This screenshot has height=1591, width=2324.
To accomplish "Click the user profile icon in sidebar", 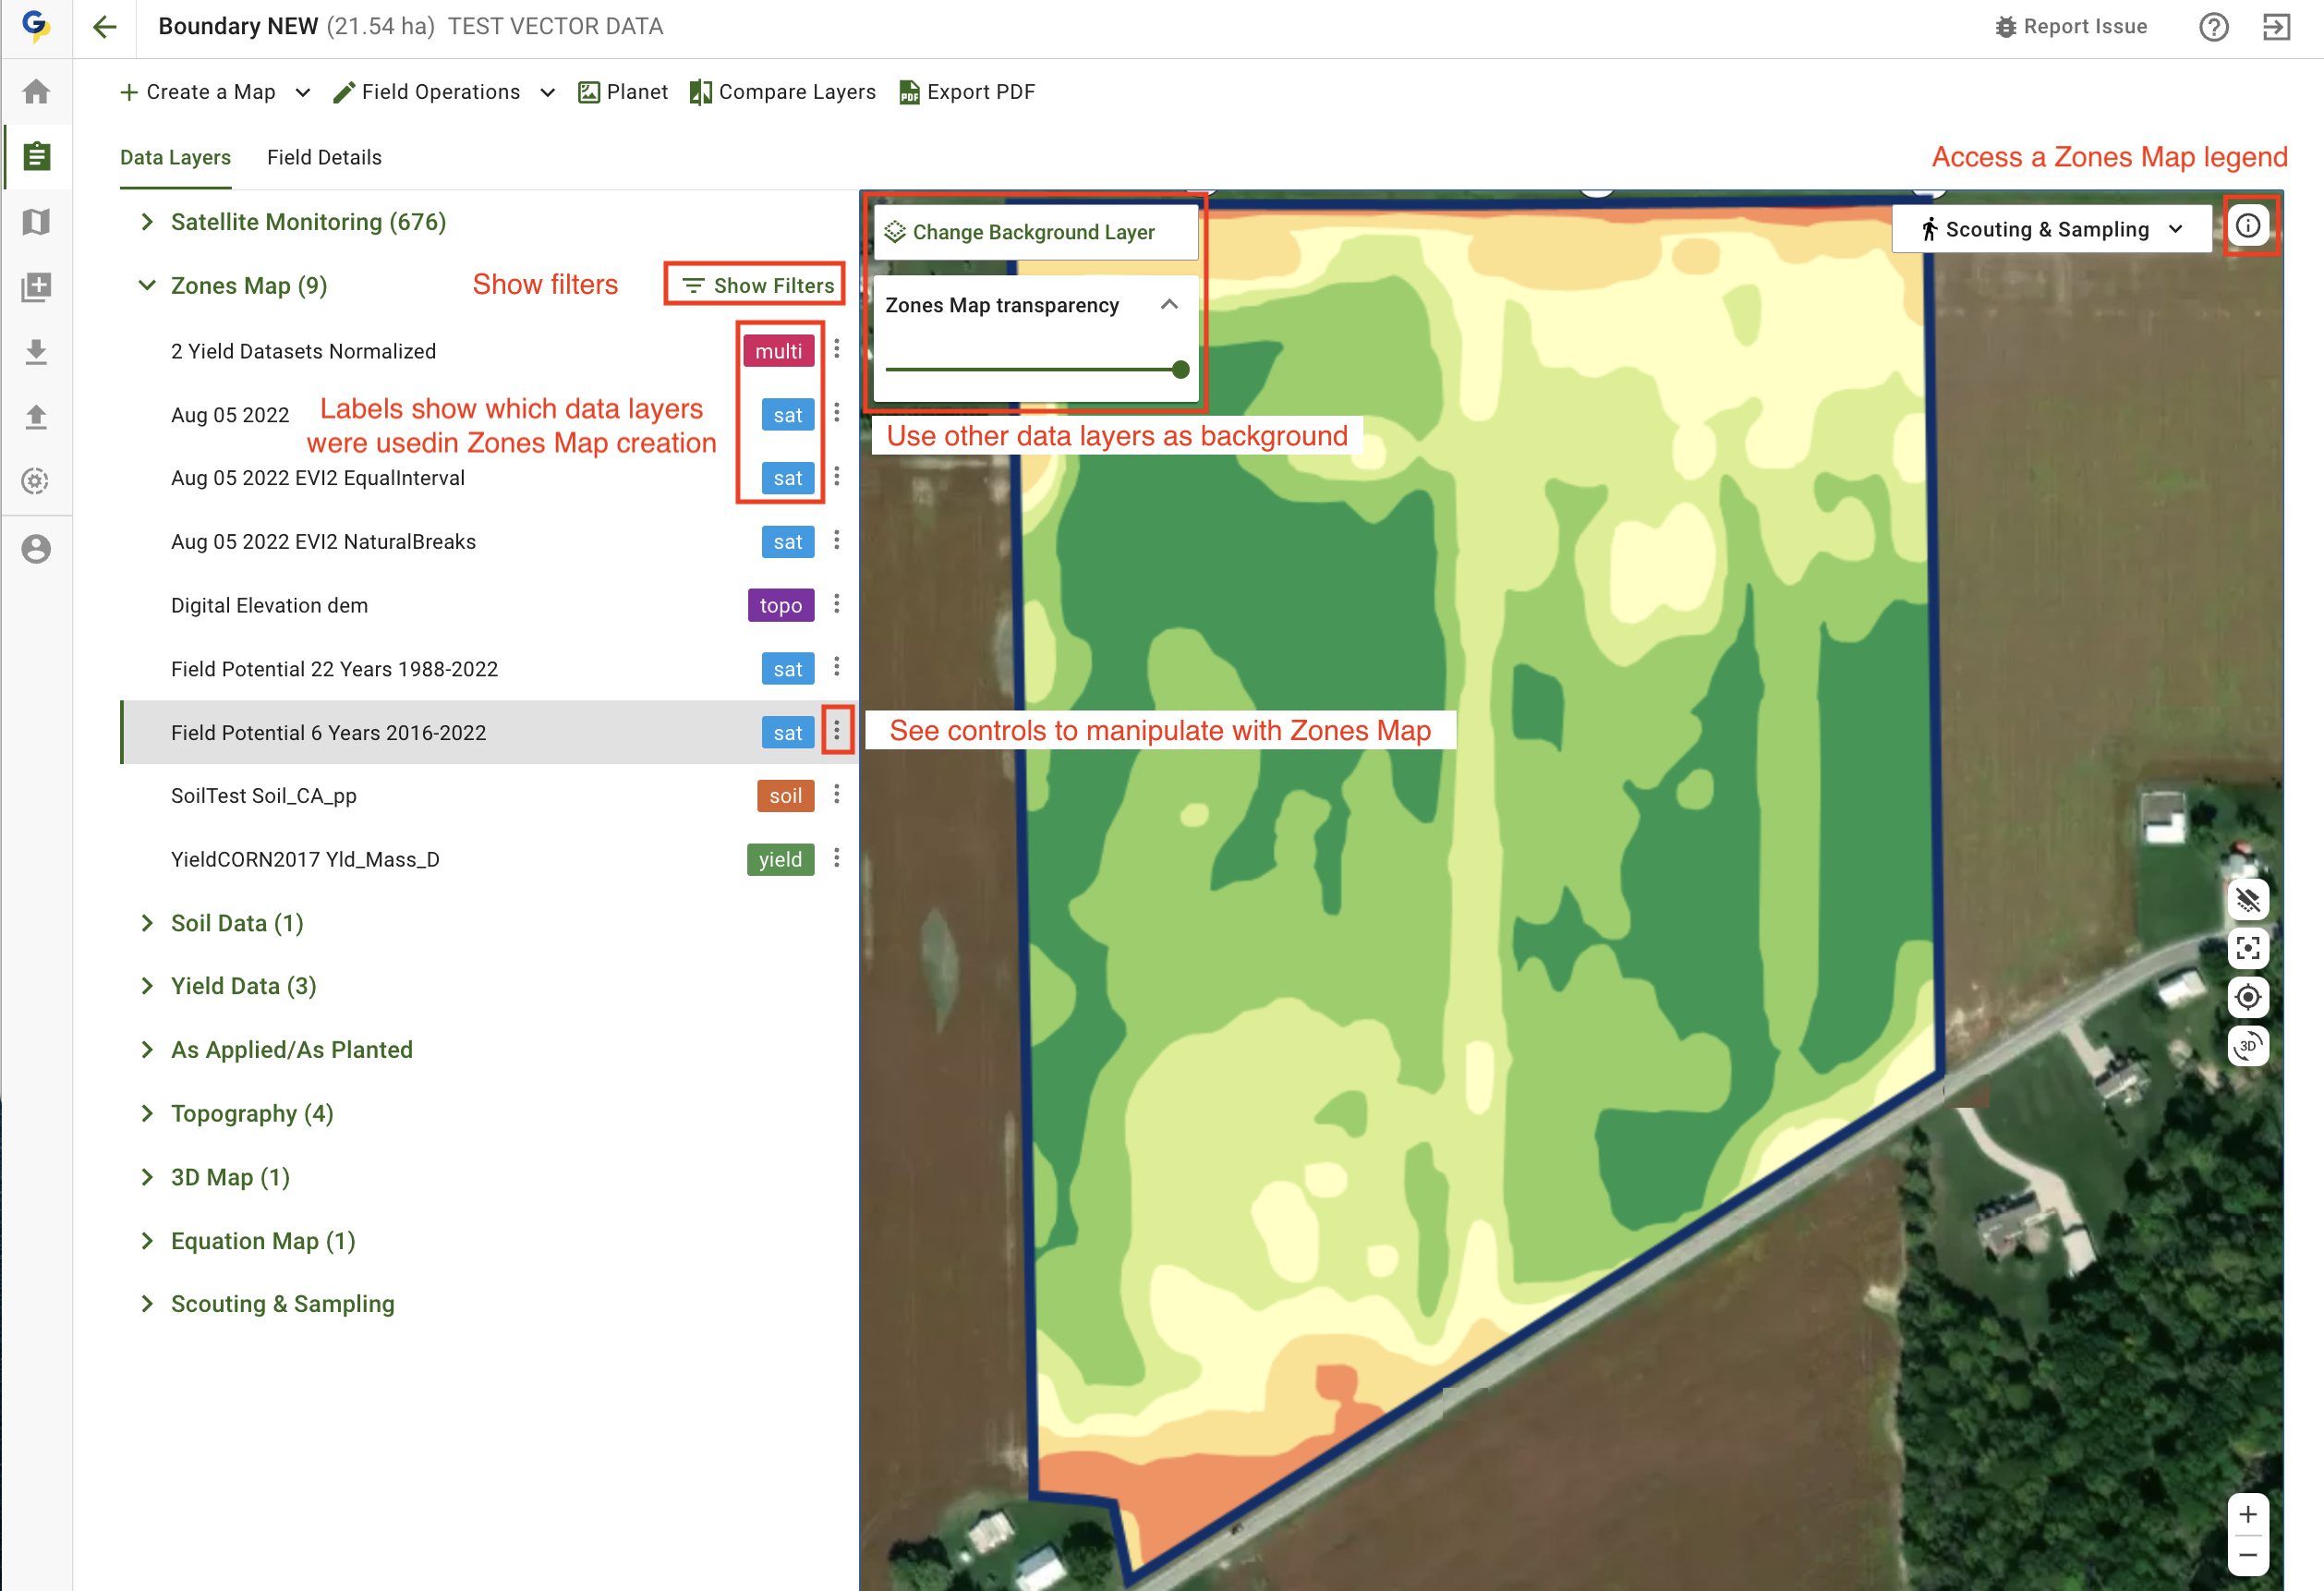I will pyautogui.click(x=37, y=549).
